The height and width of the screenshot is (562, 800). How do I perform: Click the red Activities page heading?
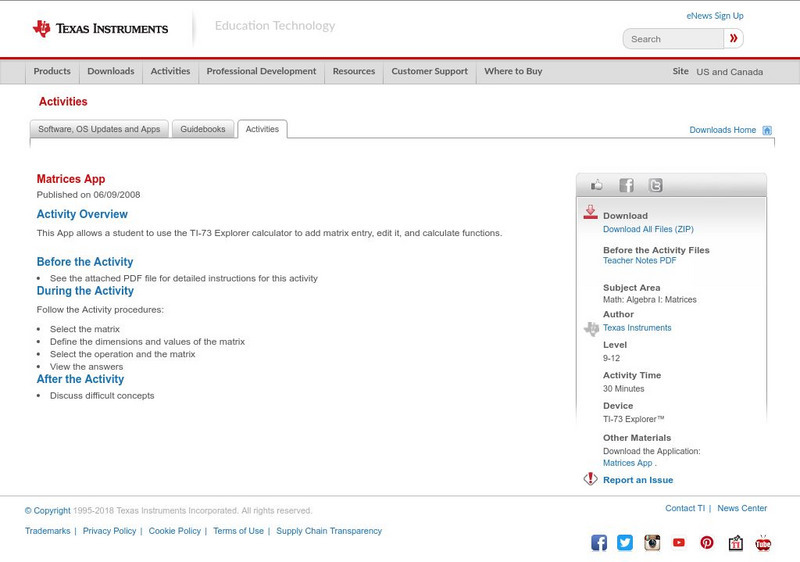[63, 101]
